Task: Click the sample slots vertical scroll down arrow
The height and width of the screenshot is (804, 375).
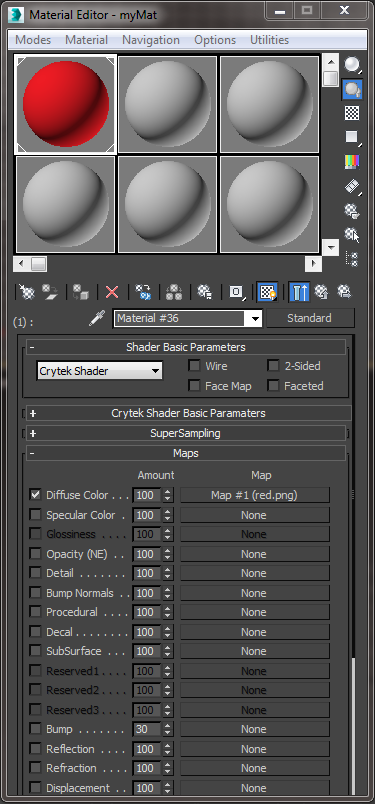Action: pos(331,248)
